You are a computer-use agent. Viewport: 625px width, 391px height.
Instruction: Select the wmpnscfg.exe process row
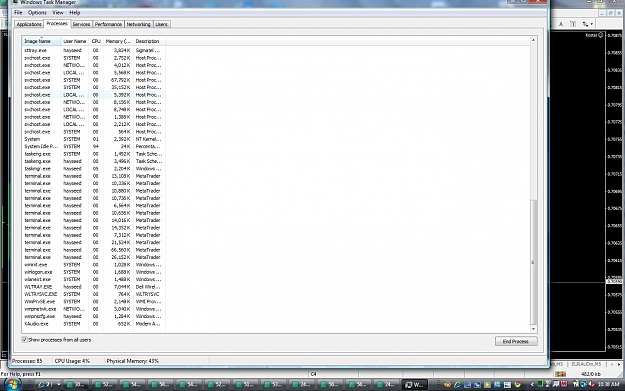[x=94, y=316]
